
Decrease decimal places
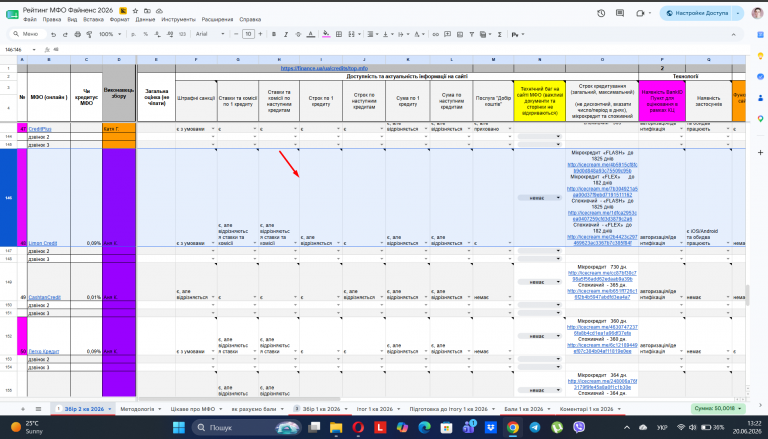[x=157, y=34]
